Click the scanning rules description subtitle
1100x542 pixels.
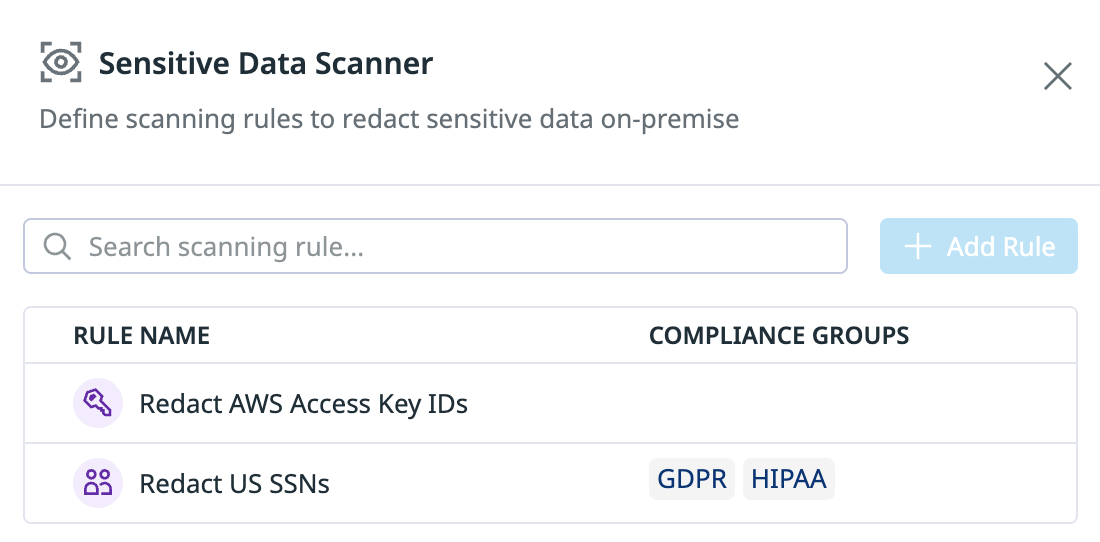coord(388,120)
